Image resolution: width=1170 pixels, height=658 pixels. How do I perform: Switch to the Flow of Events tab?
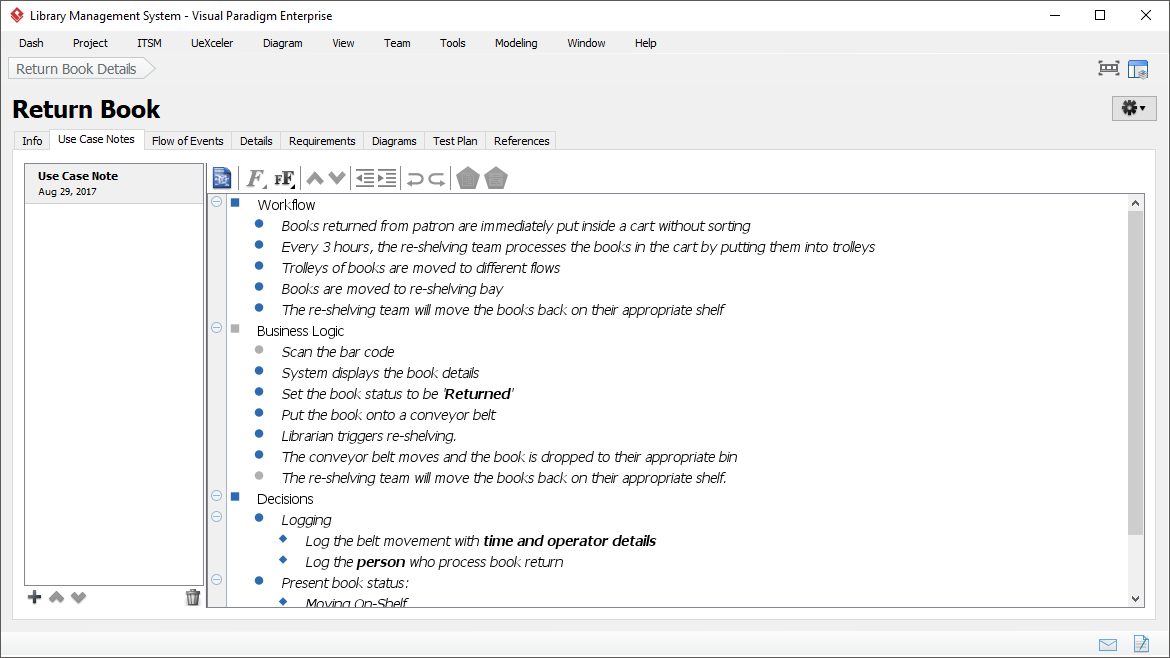[x=187, y=141]
